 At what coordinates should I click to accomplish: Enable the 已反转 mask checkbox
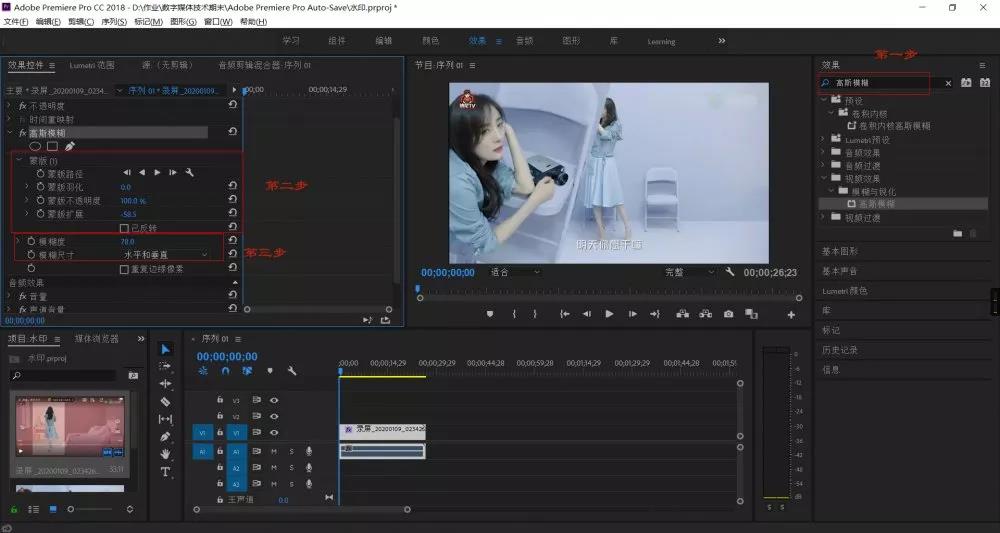124,228
